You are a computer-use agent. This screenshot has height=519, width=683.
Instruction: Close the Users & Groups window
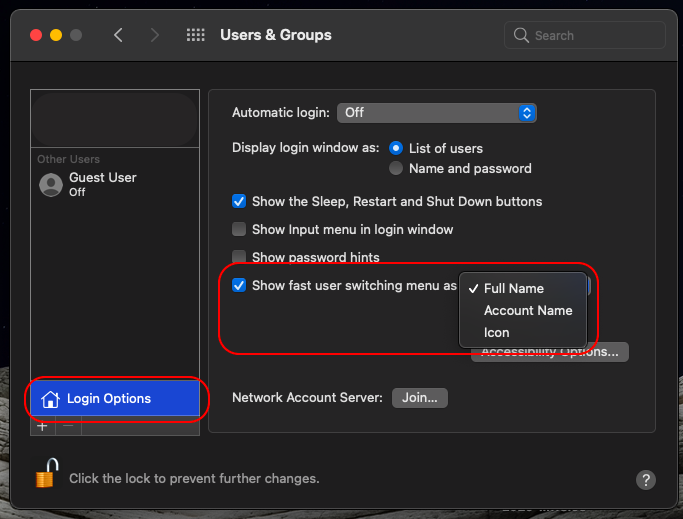(36, 35)
